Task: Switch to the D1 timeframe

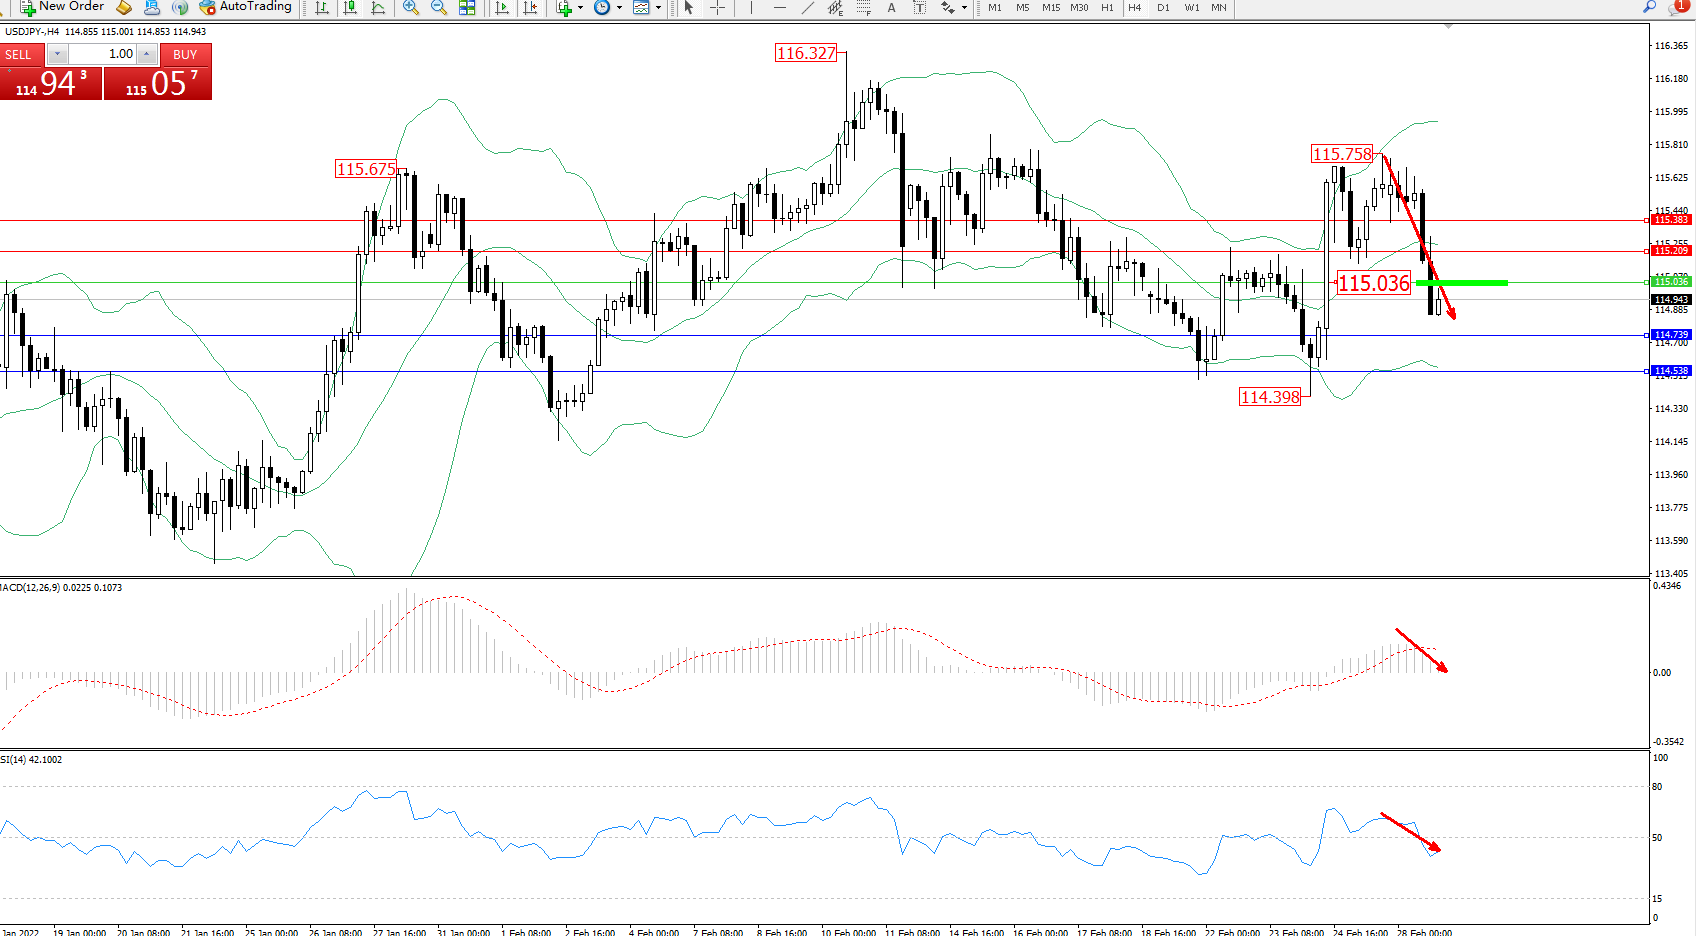Action: (1163, 8)
